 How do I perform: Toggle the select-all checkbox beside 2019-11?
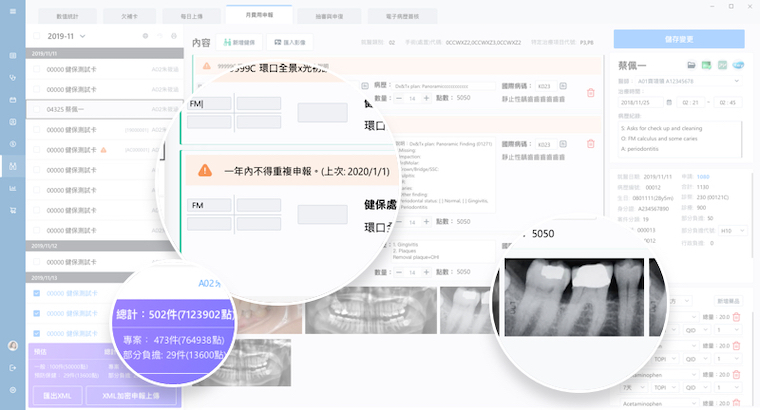[37, 37]
